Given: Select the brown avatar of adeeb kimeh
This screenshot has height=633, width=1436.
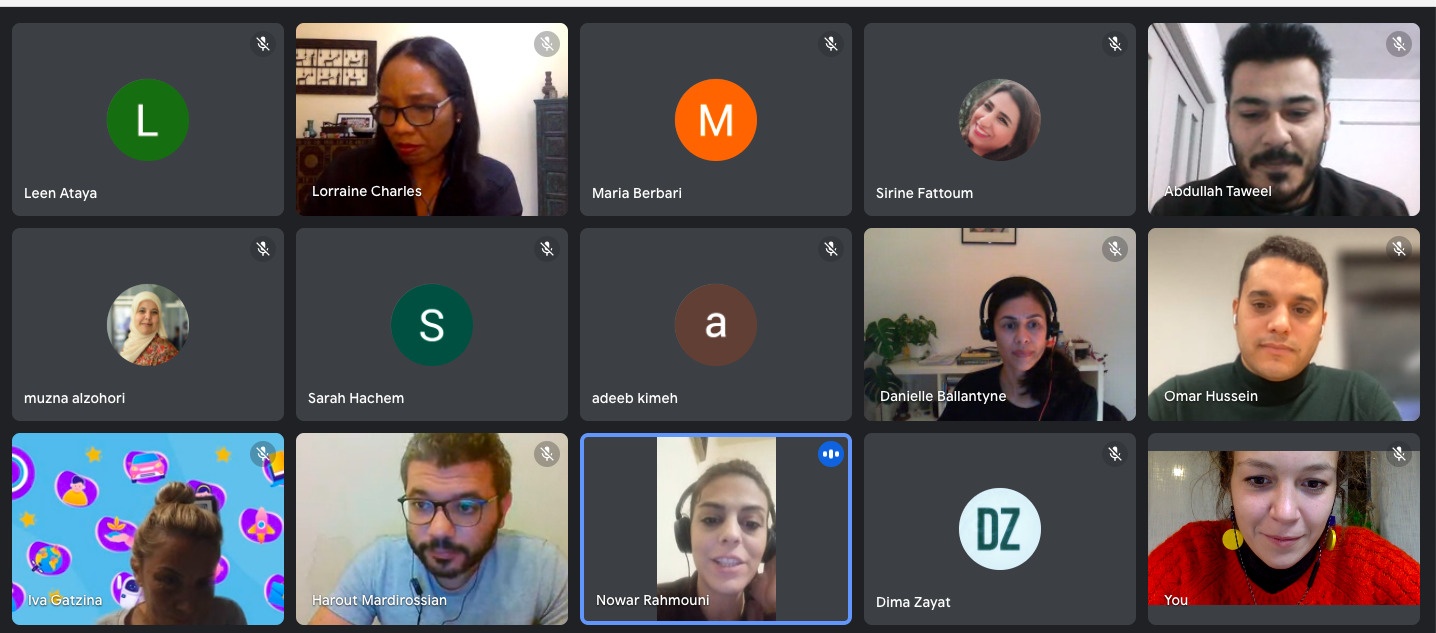Looking at the screenshot, I should coord(716,325).
